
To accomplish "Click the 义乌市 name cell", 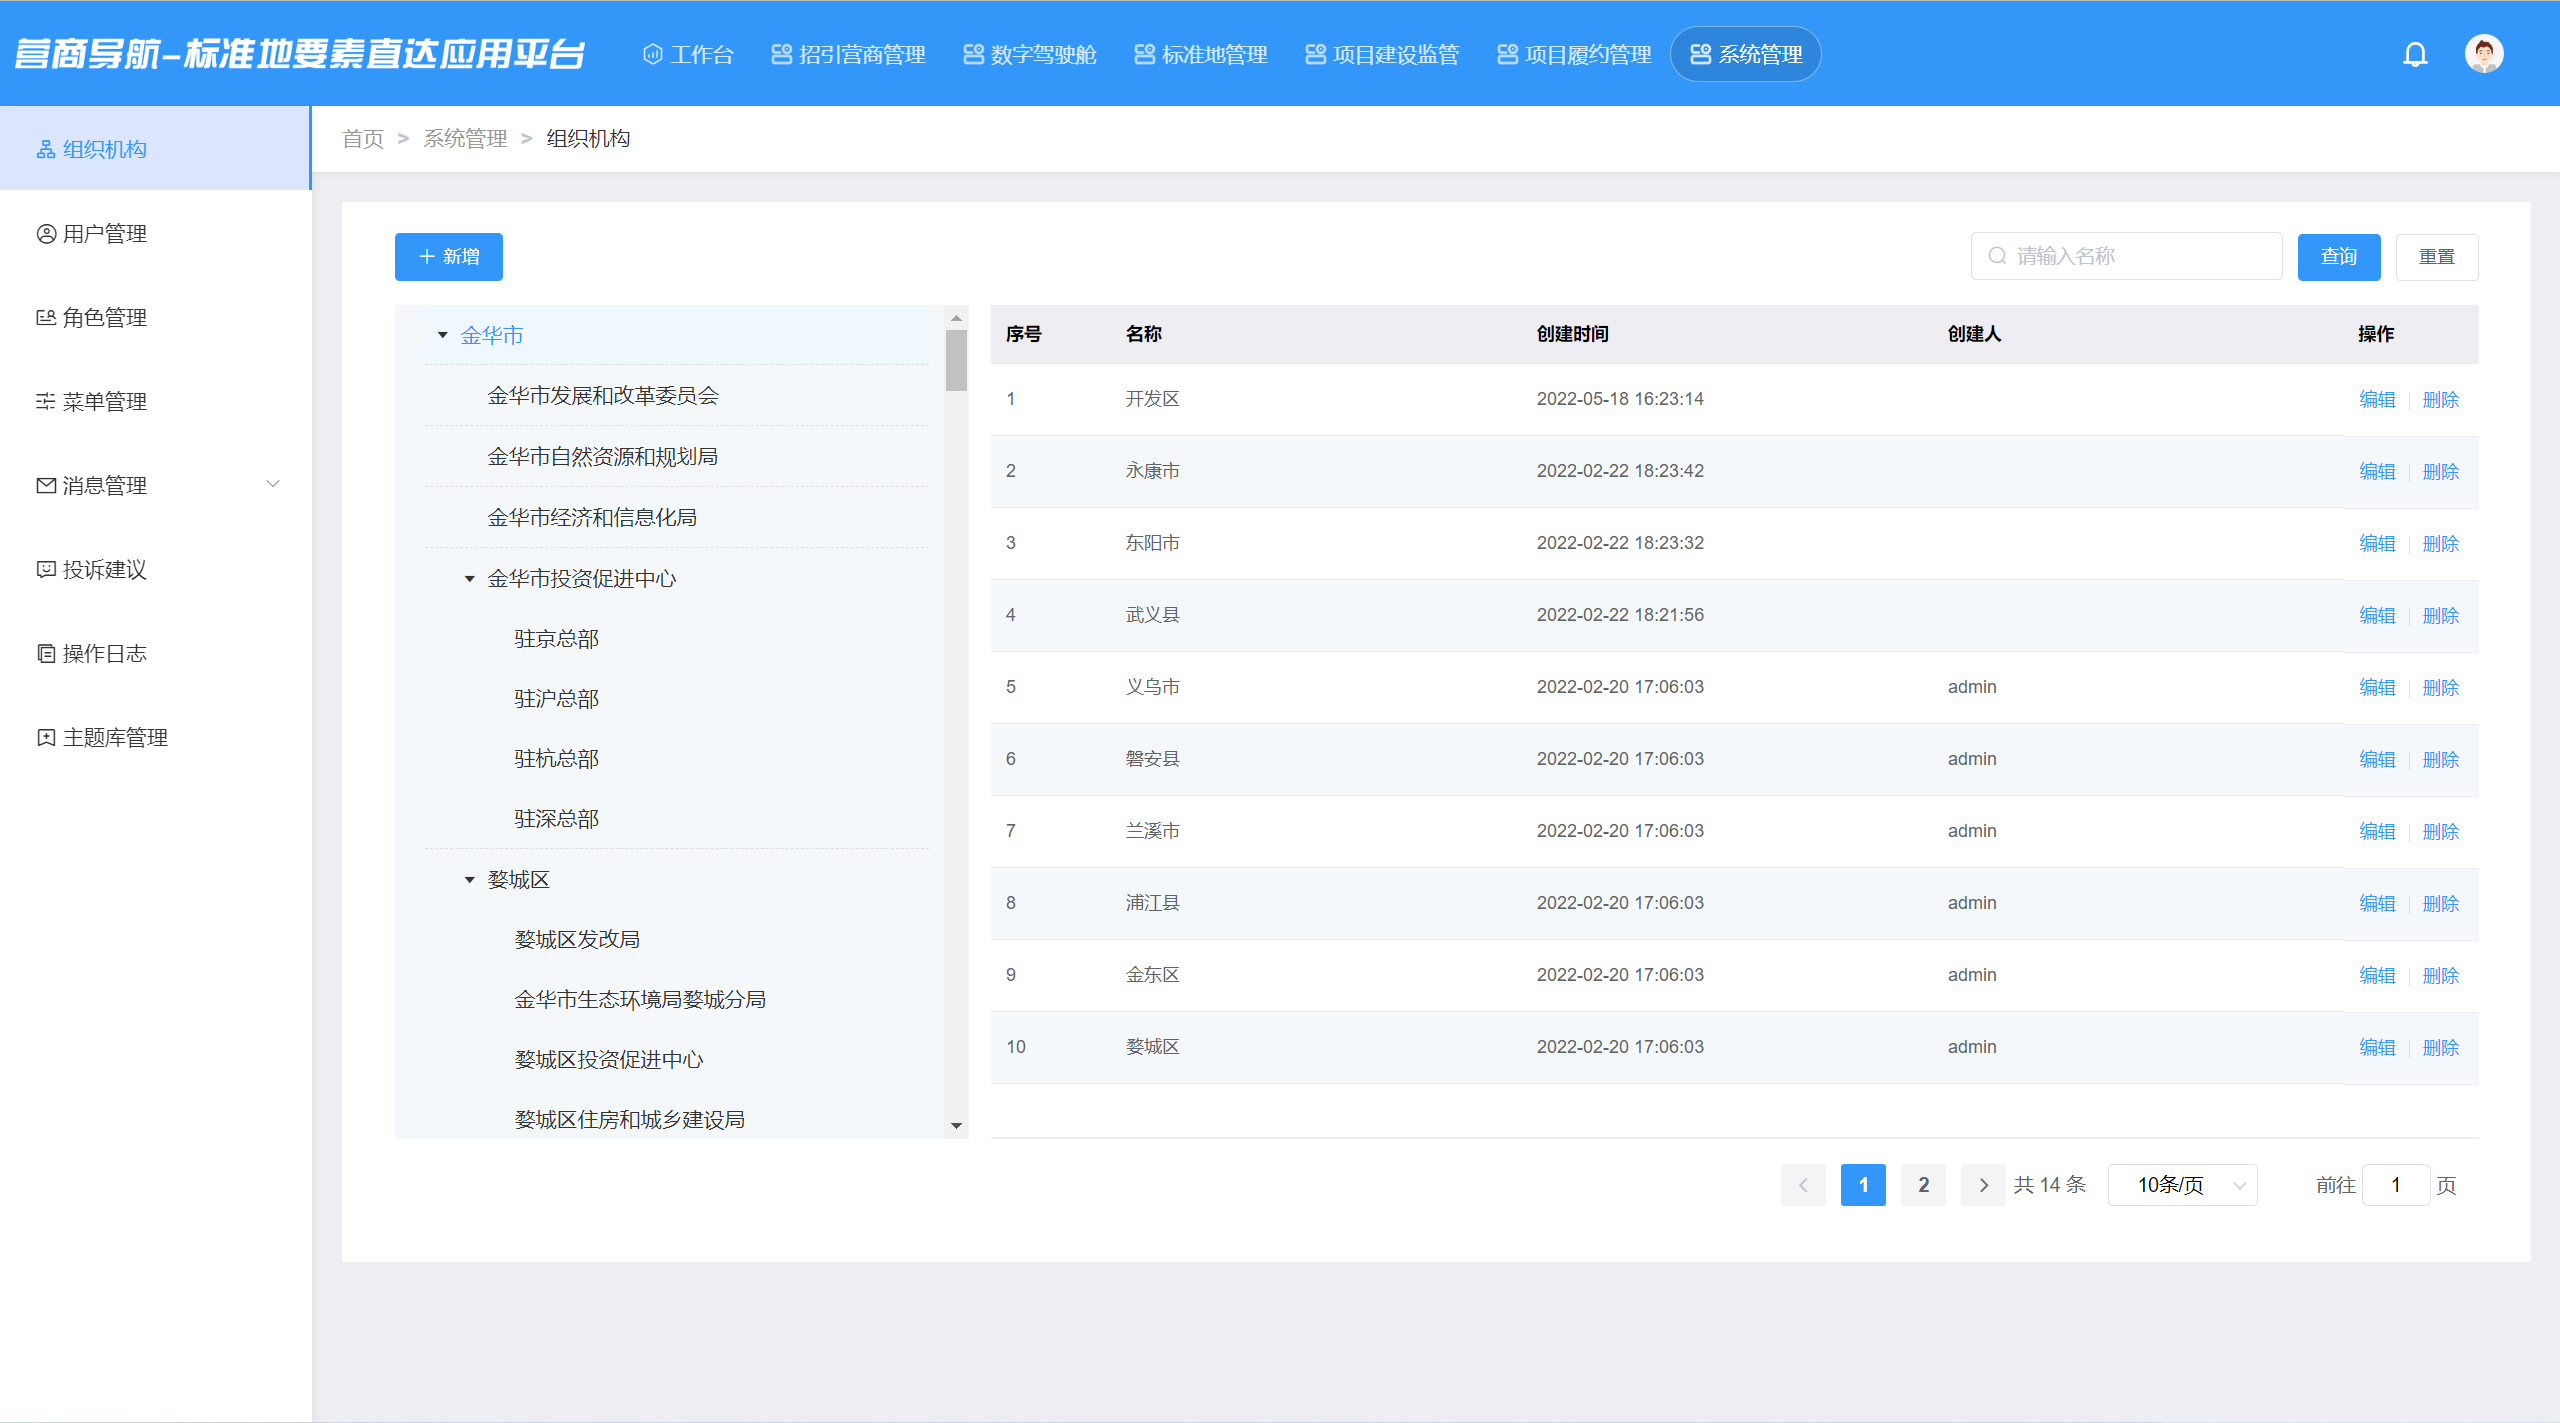I will tap(1153, 687).
